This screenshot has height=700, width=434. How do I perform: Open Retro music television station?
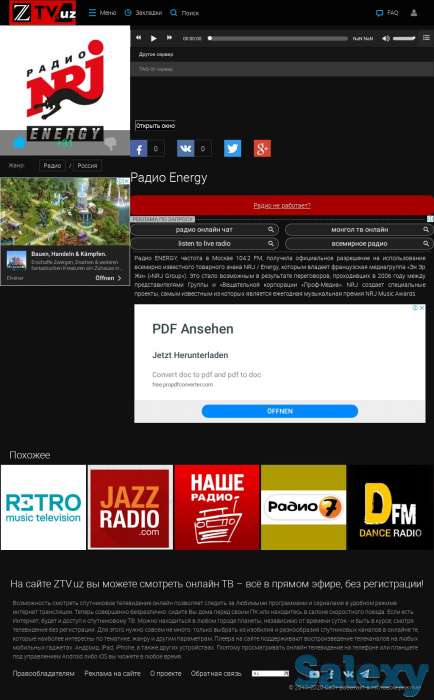[43, 508]
